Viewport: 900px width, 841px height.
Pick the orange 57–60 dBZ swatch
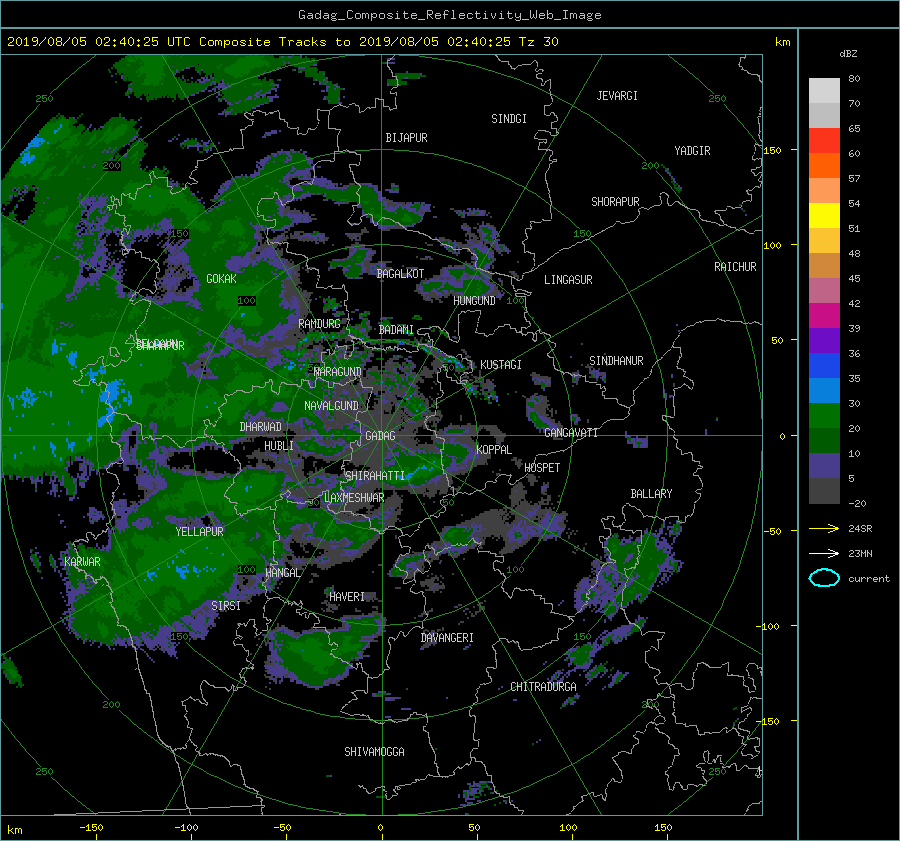pyautogui.click(x=824, y=166)
